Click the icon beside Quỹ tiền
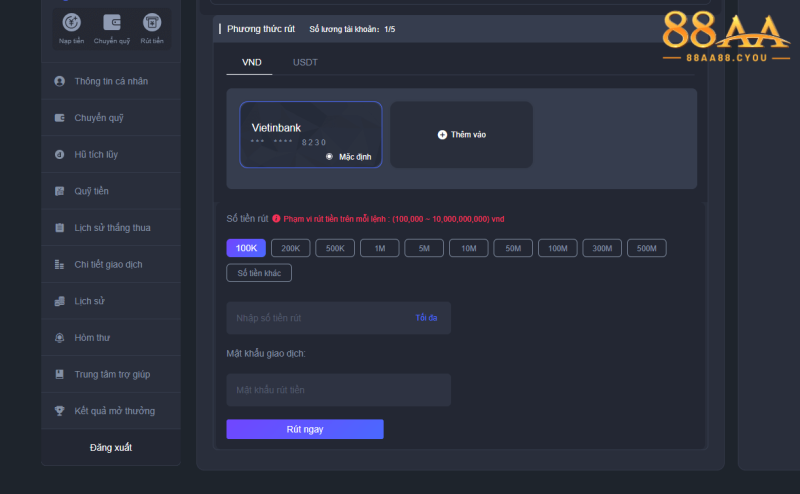800x494 pixels. pyautogui.click(x=60, y=191)
